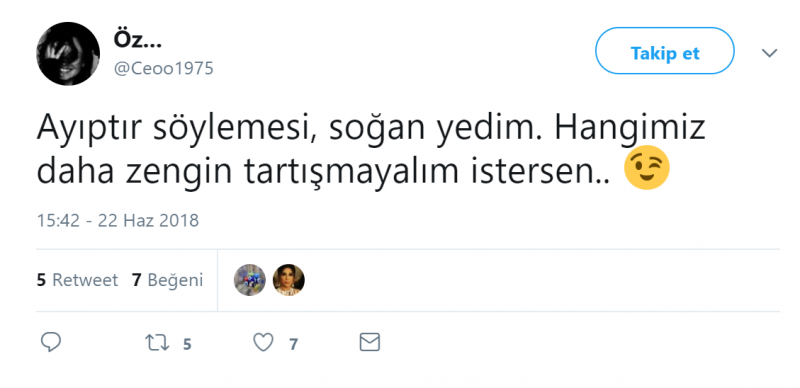
Task: Open first liker's avatar thumbnail
Action: (250, 280)
